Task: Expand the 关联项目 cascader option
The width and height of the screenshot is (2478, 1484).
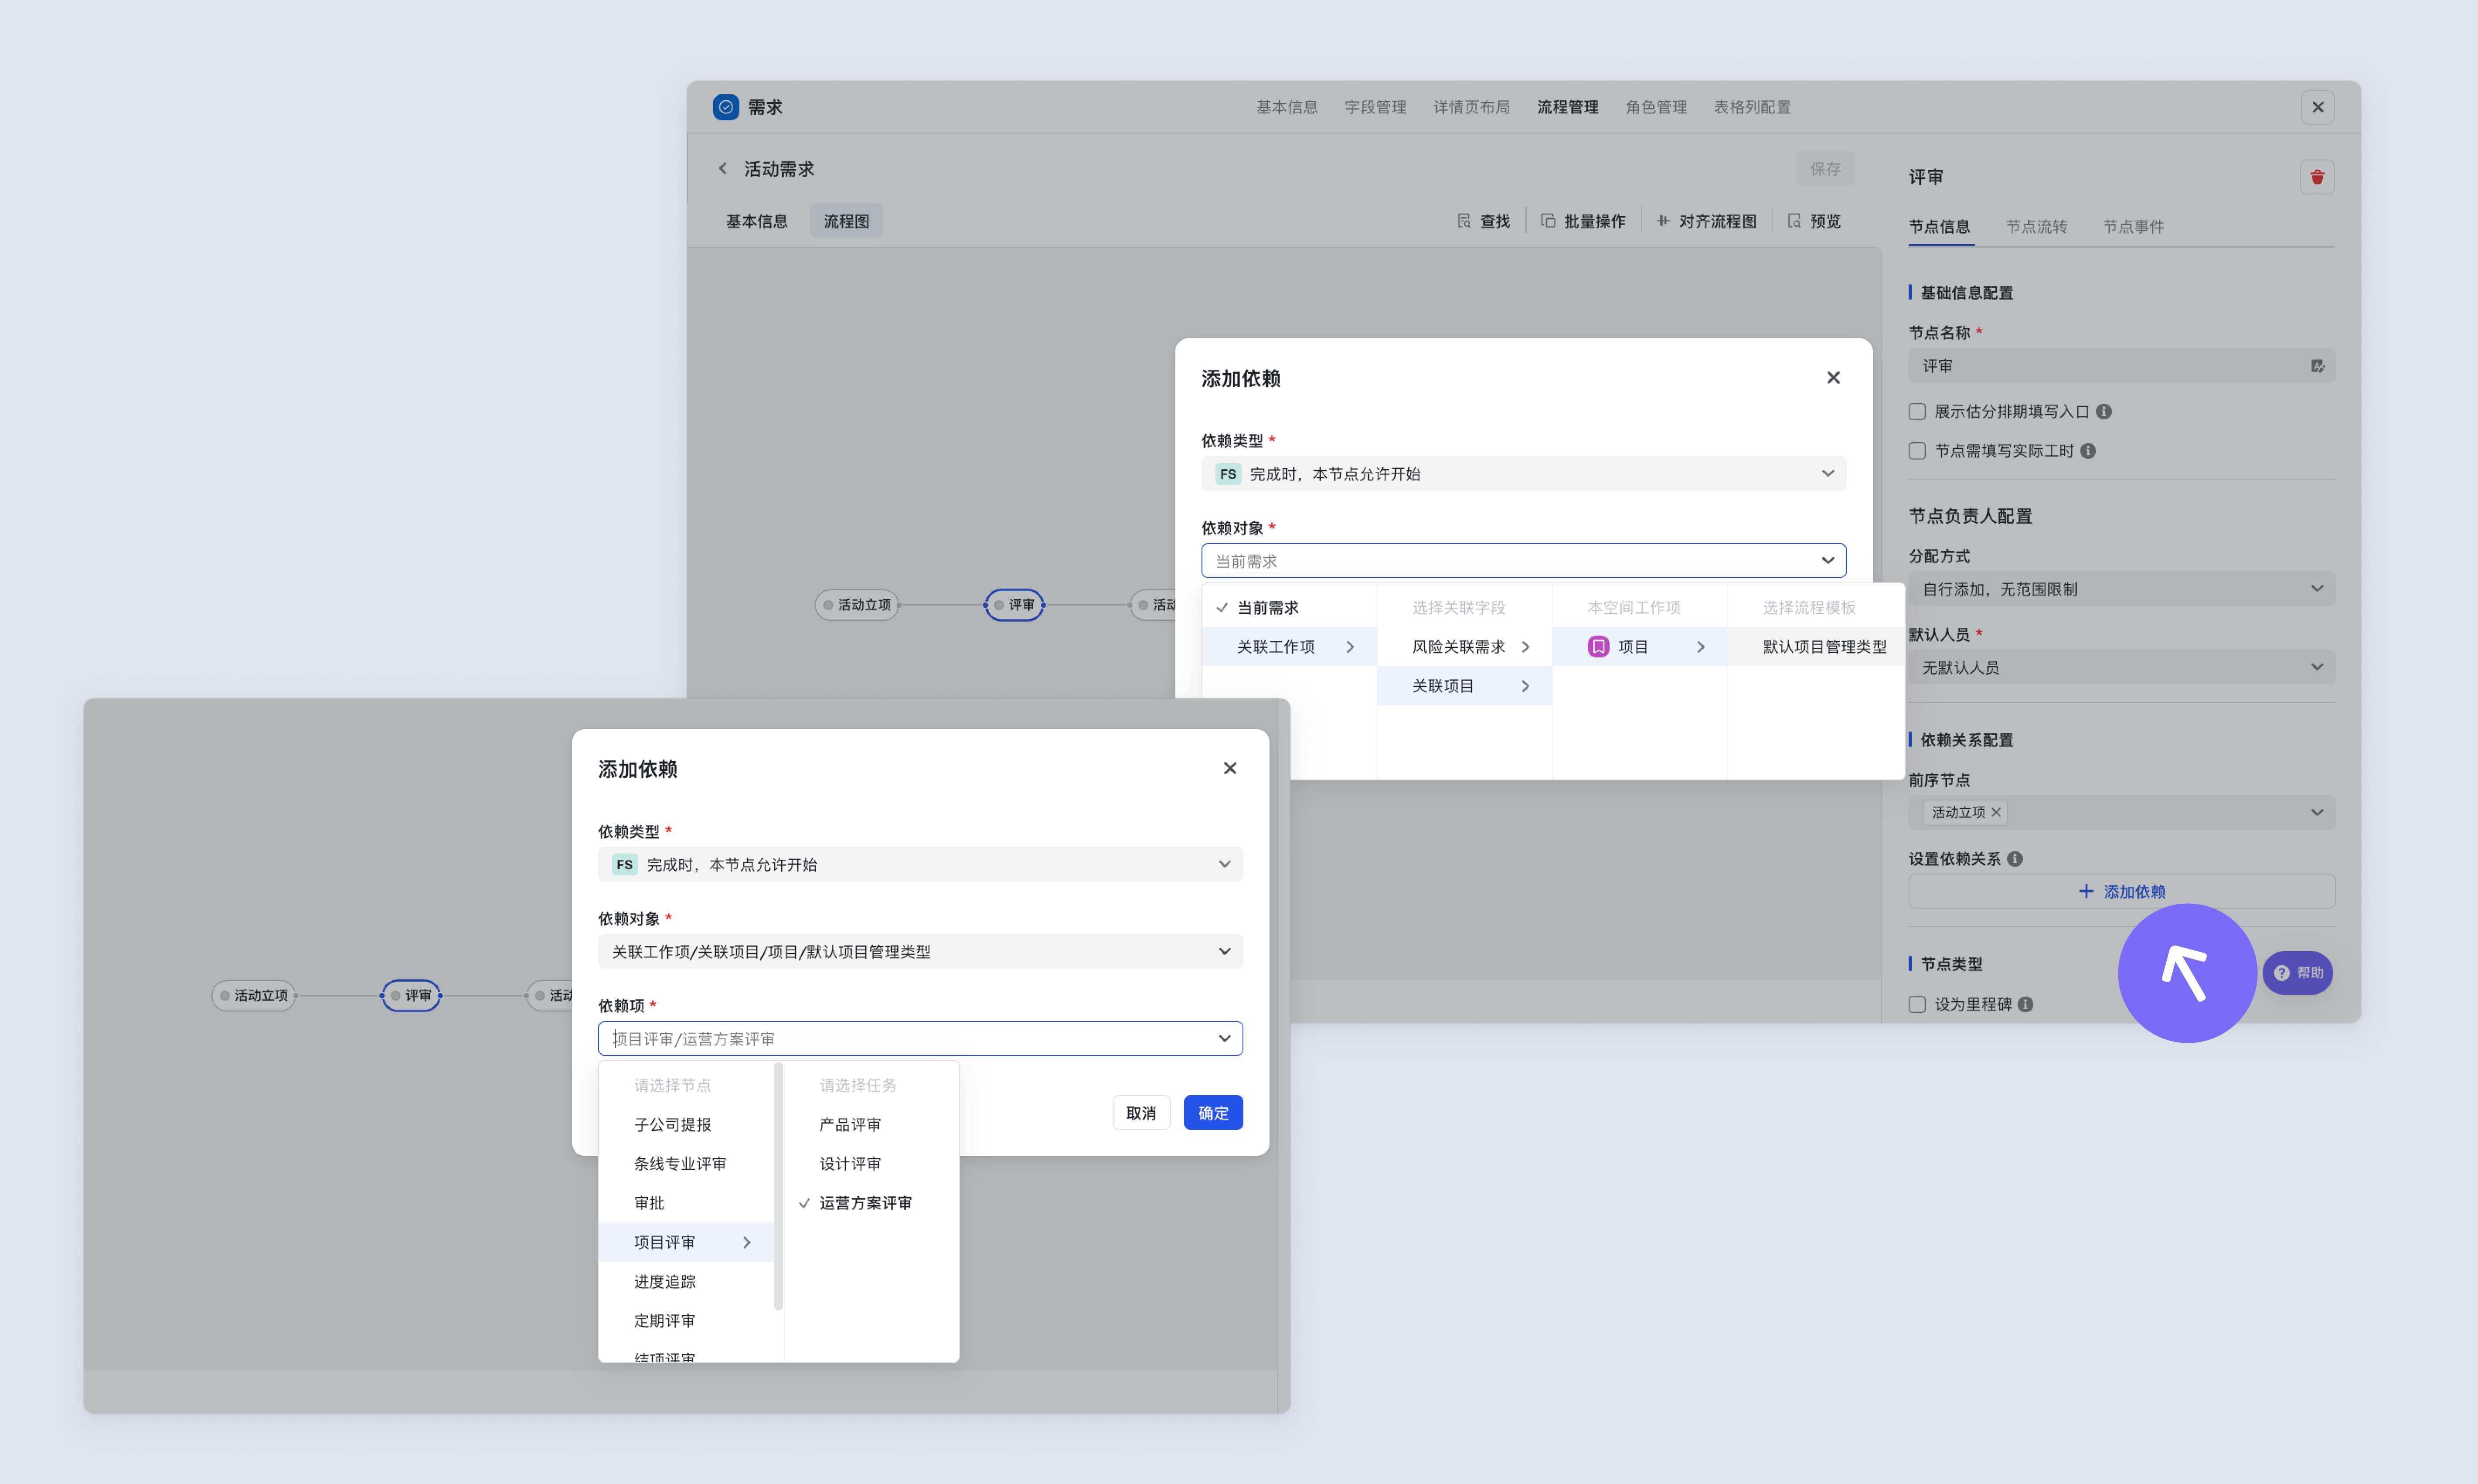Action: click(1464, 686)
